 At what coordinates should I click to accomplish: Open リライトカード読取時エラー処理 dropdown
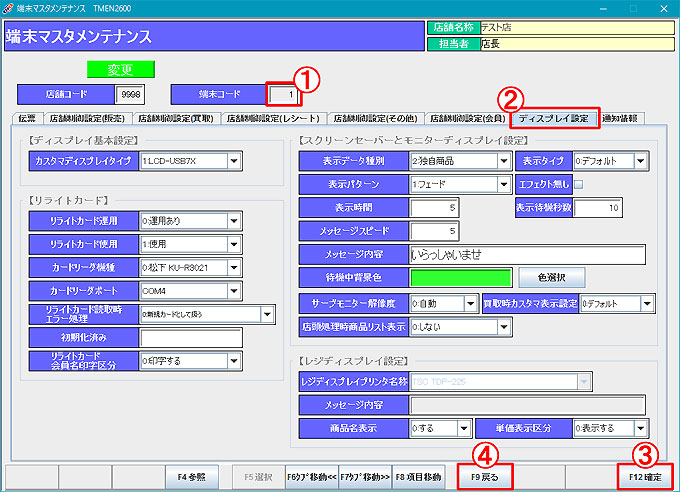click(267, 314)
